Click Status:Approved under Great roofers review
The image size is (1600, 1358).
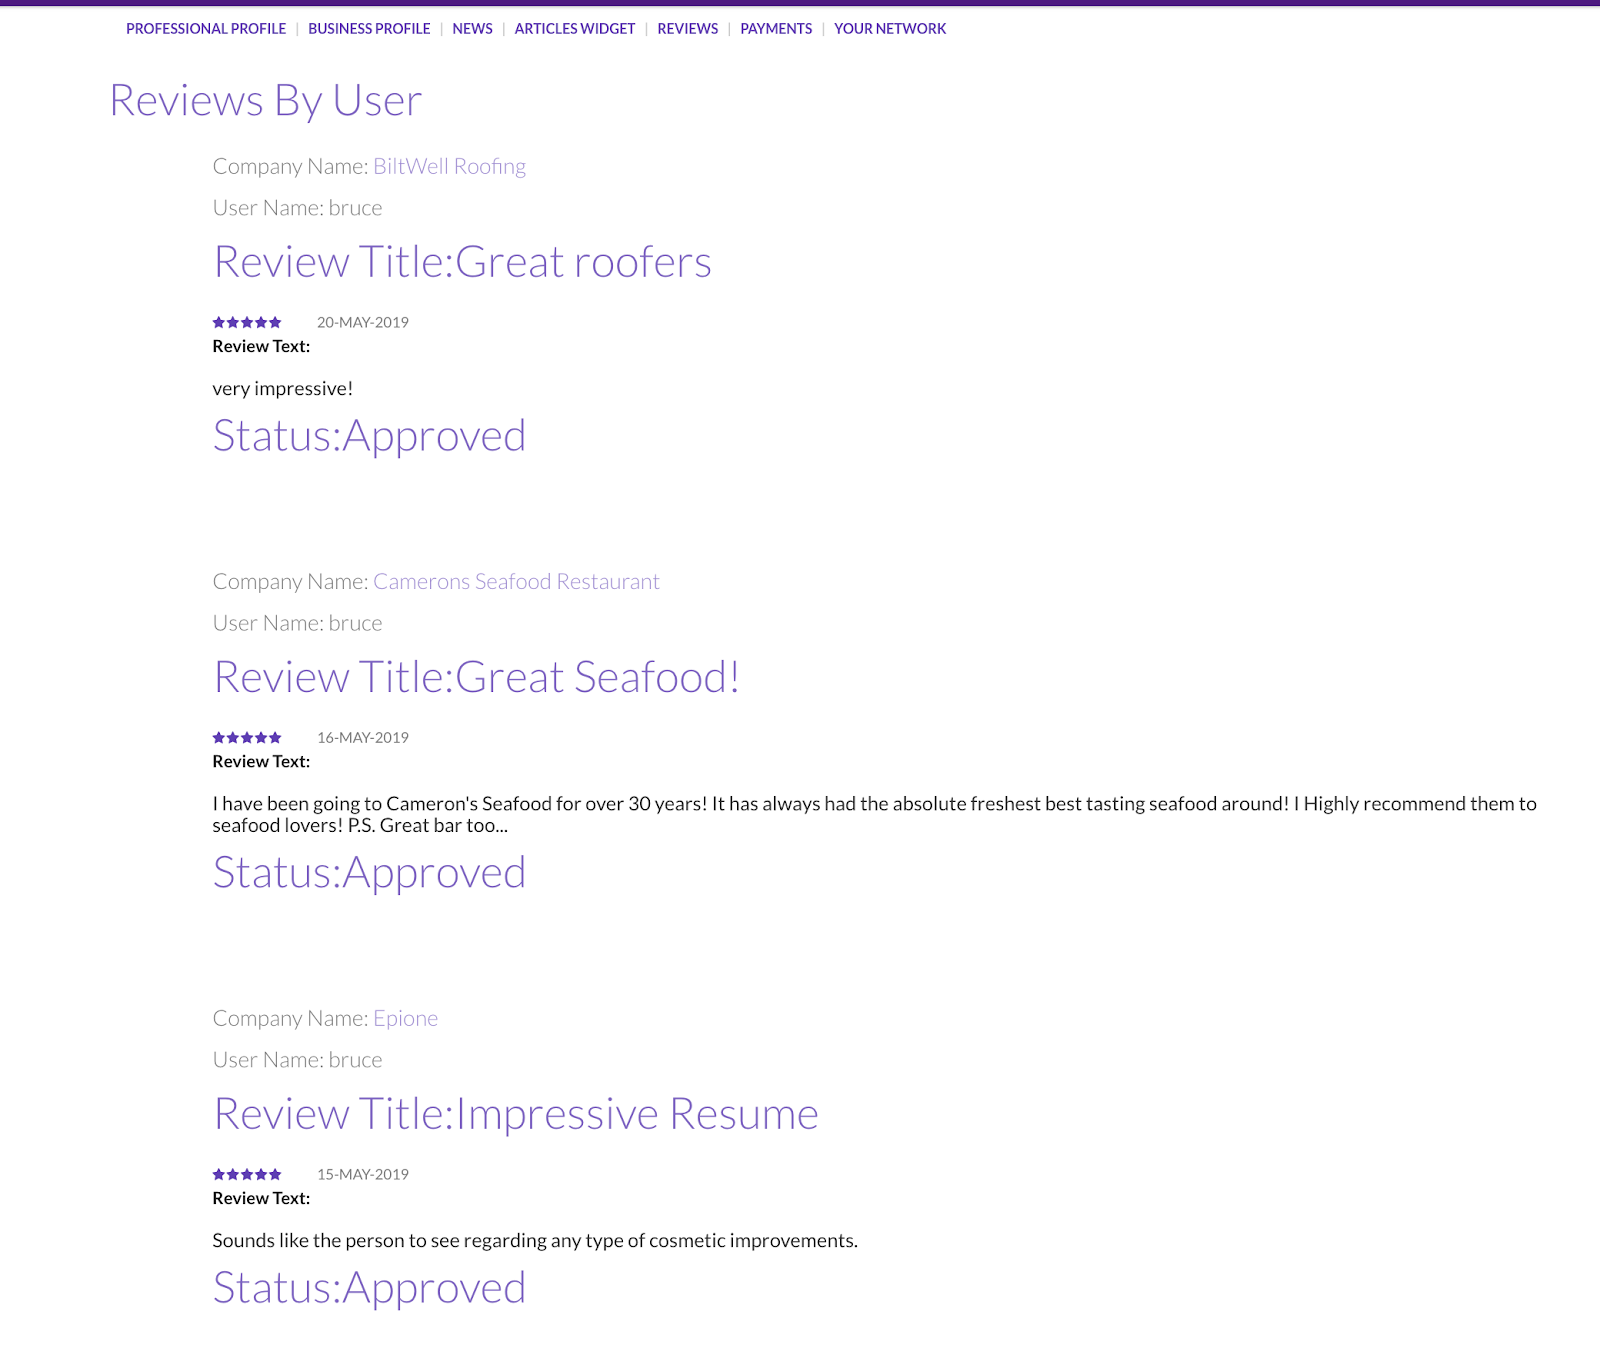click(369, 436)
